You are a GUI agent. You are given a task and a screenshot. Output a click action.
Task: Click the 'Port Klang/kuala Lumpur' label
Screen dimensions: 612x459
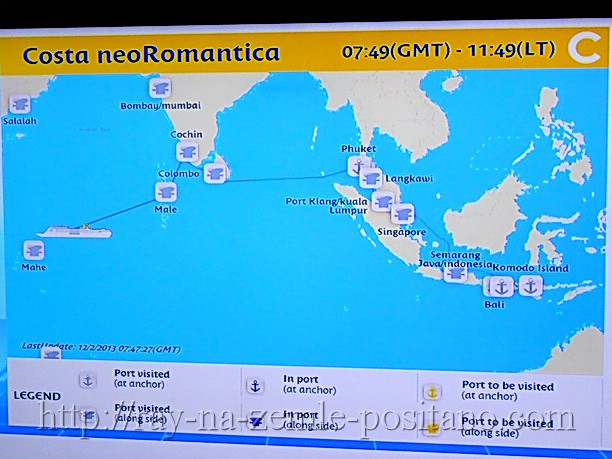[327, 206]
